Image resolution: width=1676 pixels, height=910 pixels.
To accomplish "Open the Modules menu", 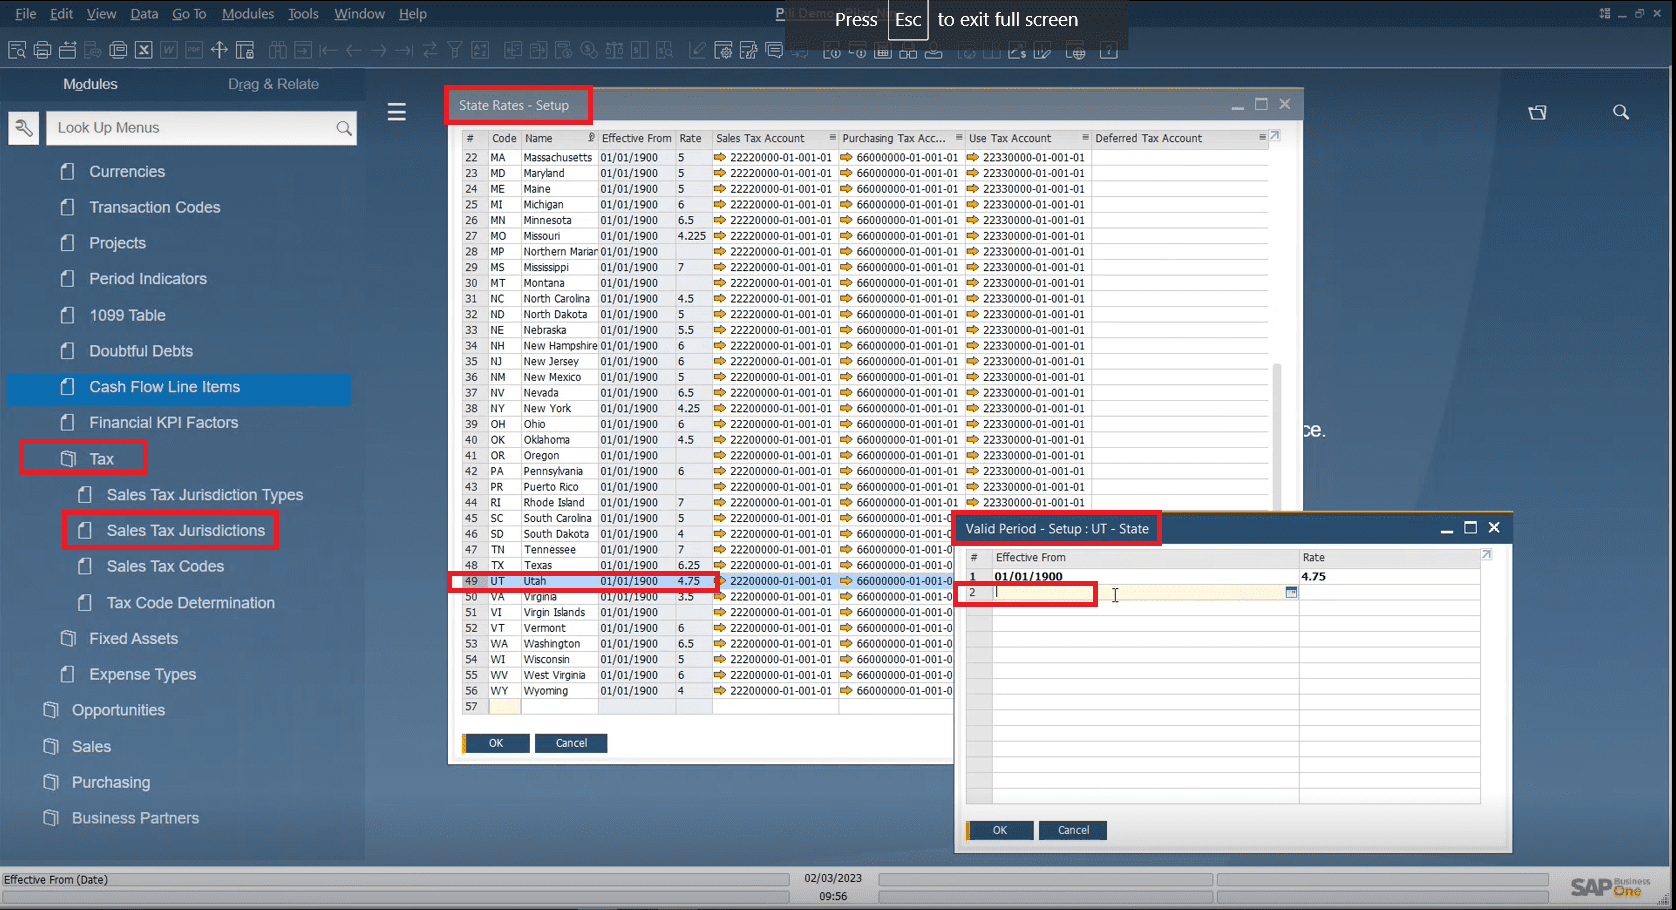I will [246, 13].
